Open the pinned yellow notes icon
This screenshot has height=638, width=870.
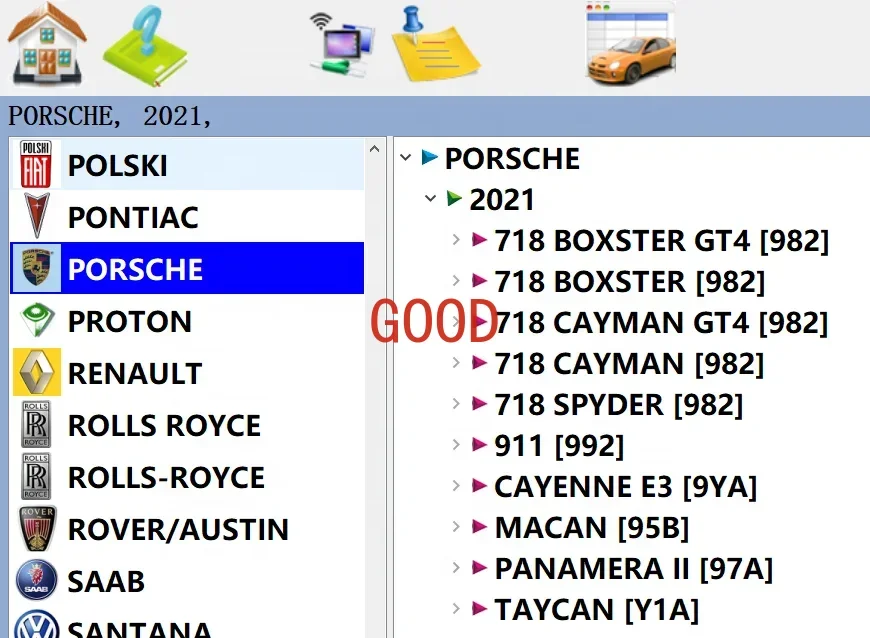pos(436,44)
